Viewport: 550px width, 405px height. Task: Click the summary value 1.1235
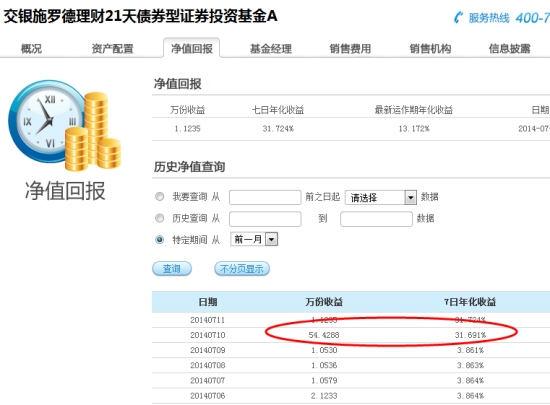click(x=187, y=129)
